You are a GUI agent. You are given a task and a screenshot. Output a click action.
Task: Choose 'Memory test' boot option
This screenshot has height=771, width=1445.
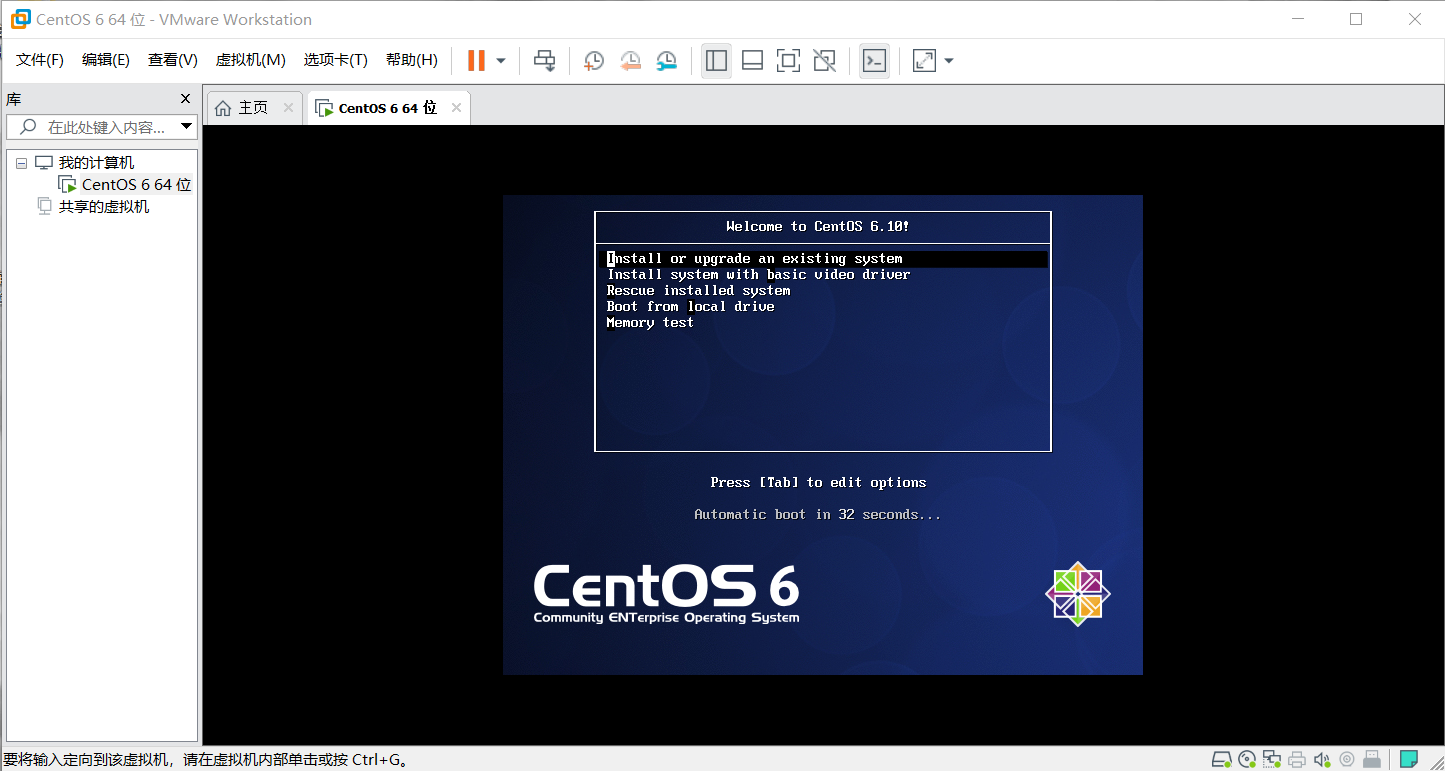[x=650, y=323]
